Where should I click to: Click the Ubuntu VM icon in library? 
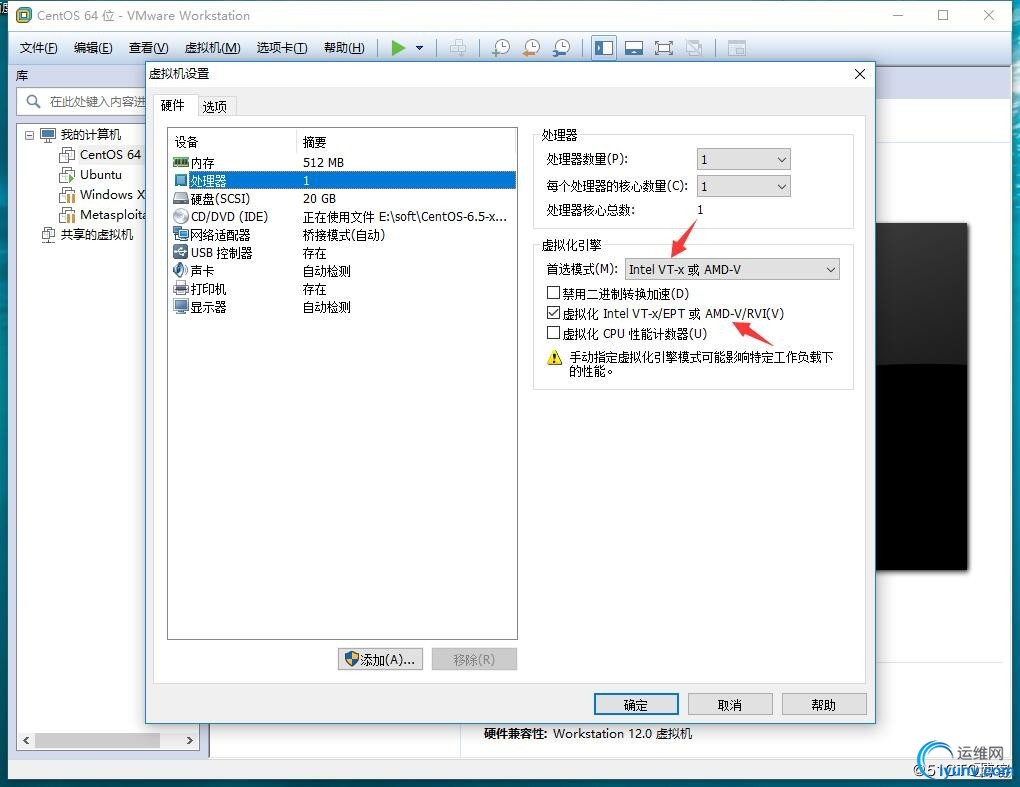[x=67, y=175]
